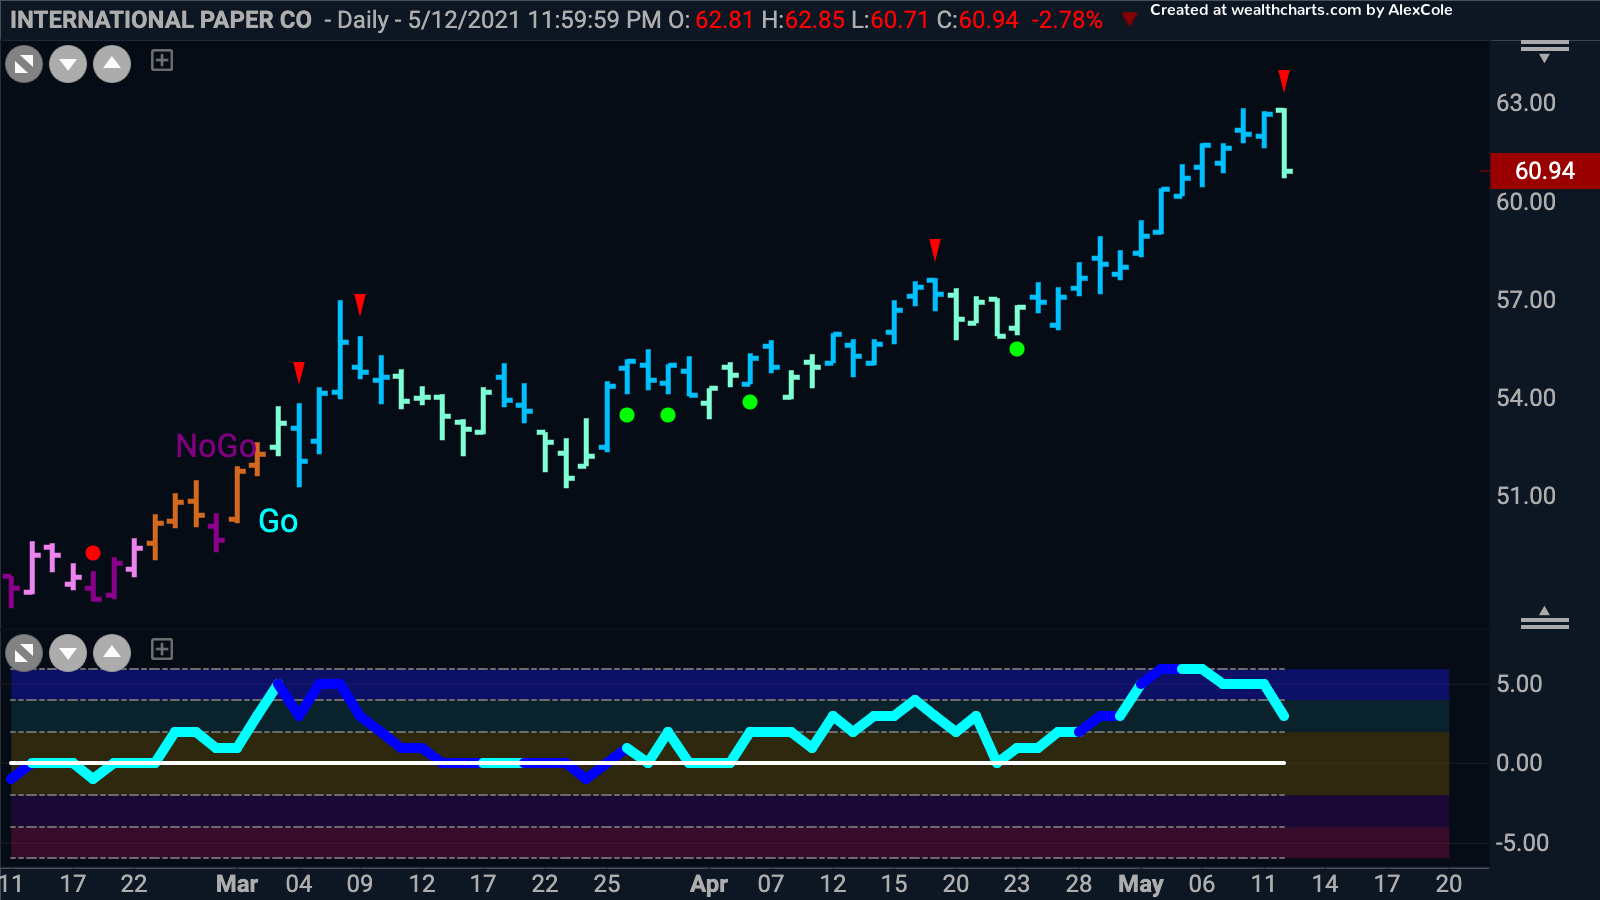Click the scale-up icon at bottom of price axis
This screenshot has width=1600, height=900.
click(1545, 618)
